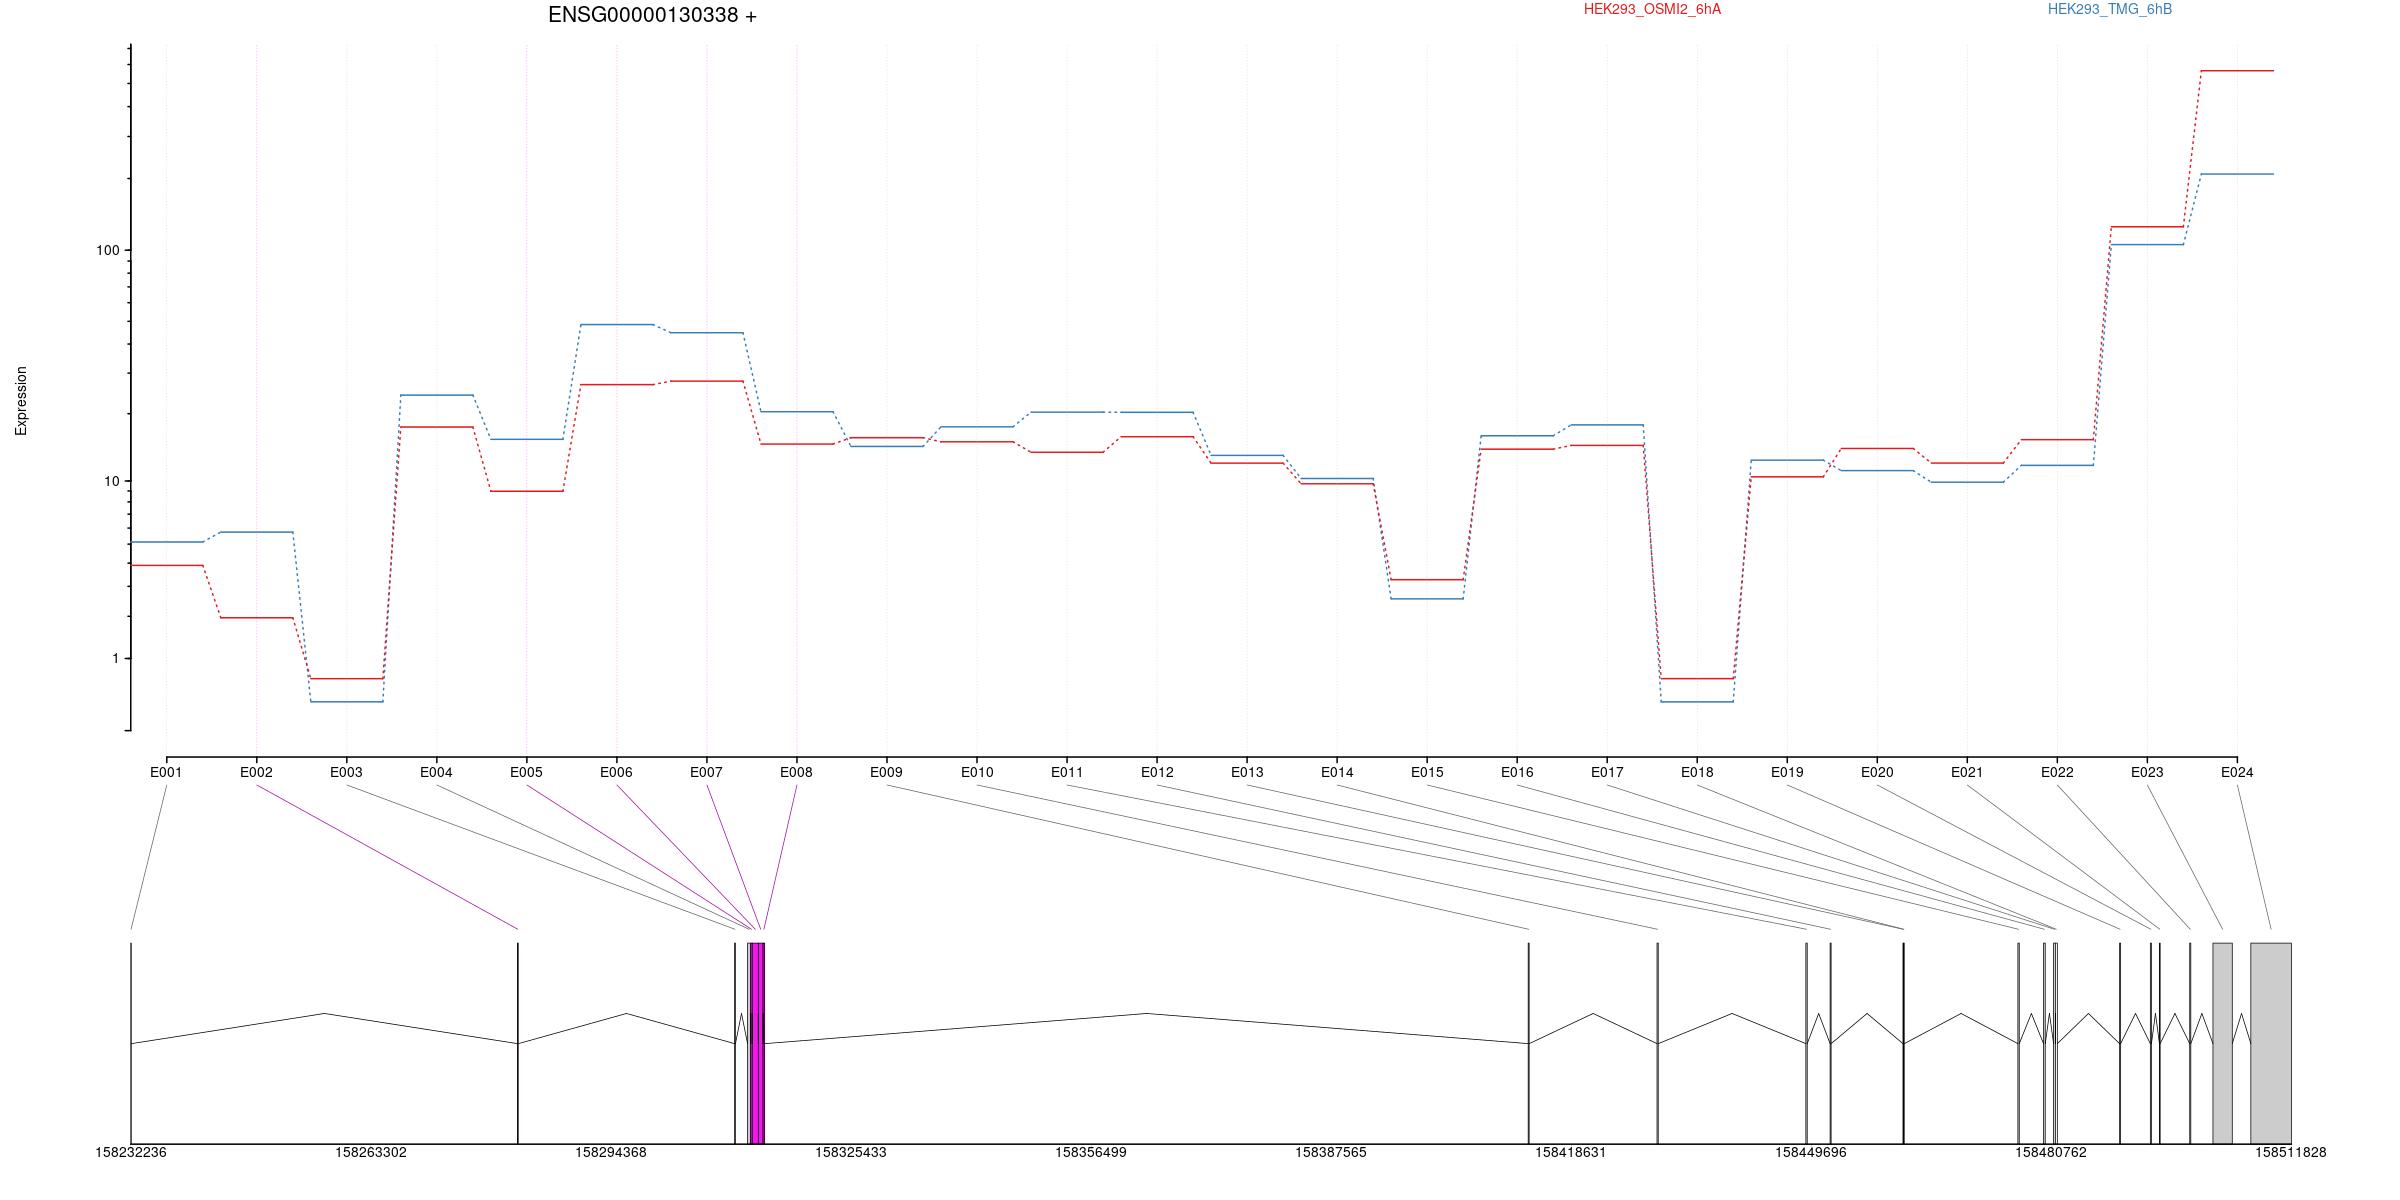Select exon label E002
2400x1200 pixels.
[x=256, y=772]
